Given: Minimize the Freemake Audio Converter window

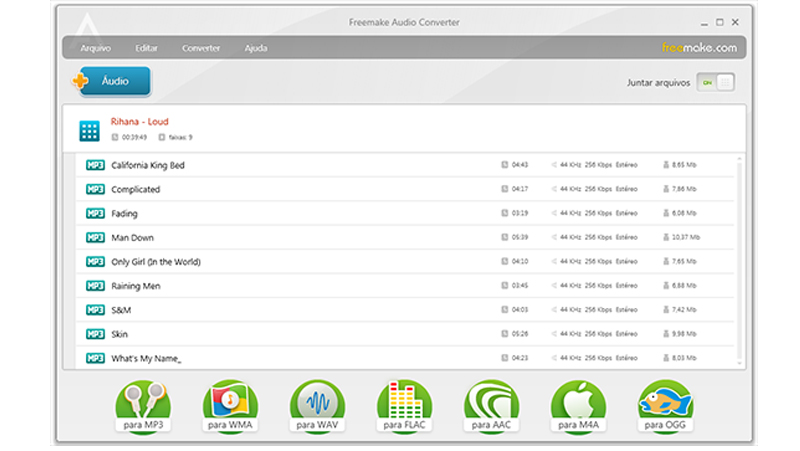Looking at the screenshot, I should pyautogui.click(x=704, y=22).
